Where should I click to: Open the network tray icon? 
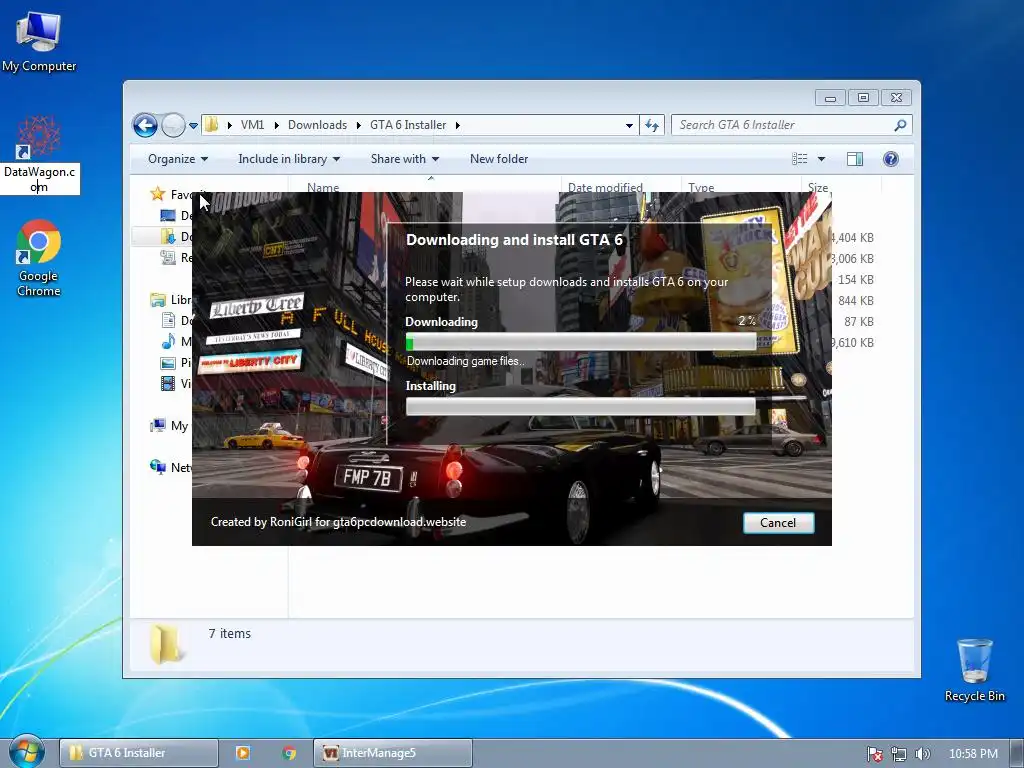point(899,754)
